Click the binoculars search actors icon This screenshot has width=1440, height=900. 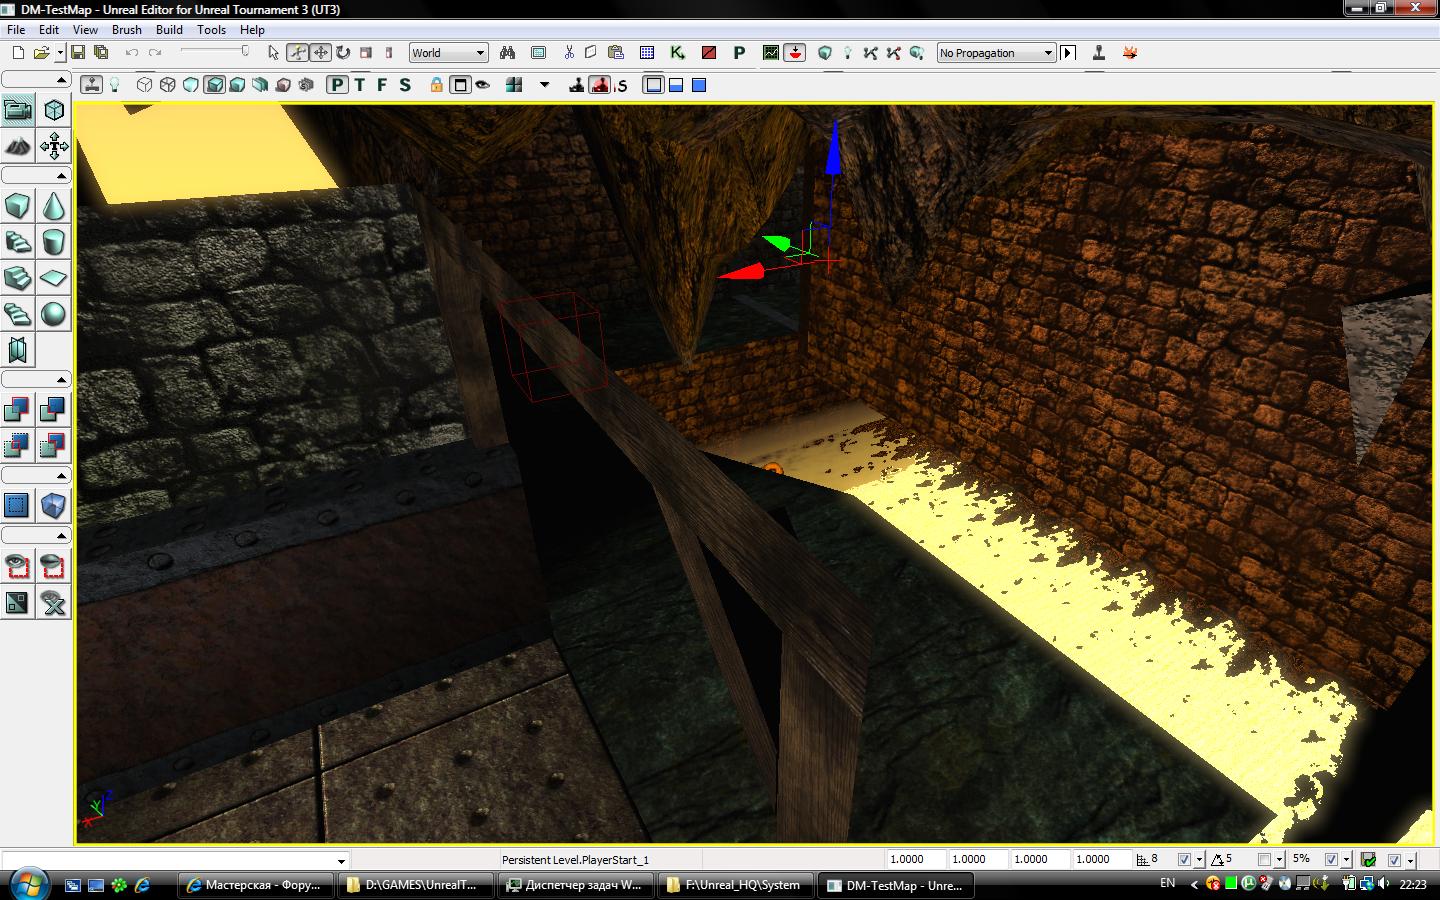507,53
